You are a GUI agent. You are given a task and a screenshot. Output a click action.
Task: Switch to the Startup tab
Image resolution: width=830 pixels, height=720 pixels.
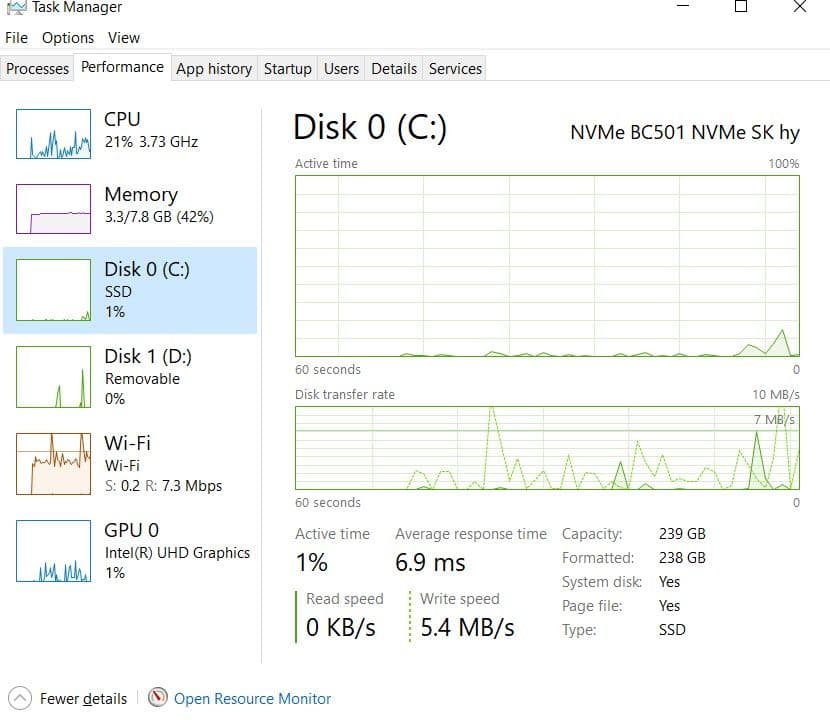287,68
